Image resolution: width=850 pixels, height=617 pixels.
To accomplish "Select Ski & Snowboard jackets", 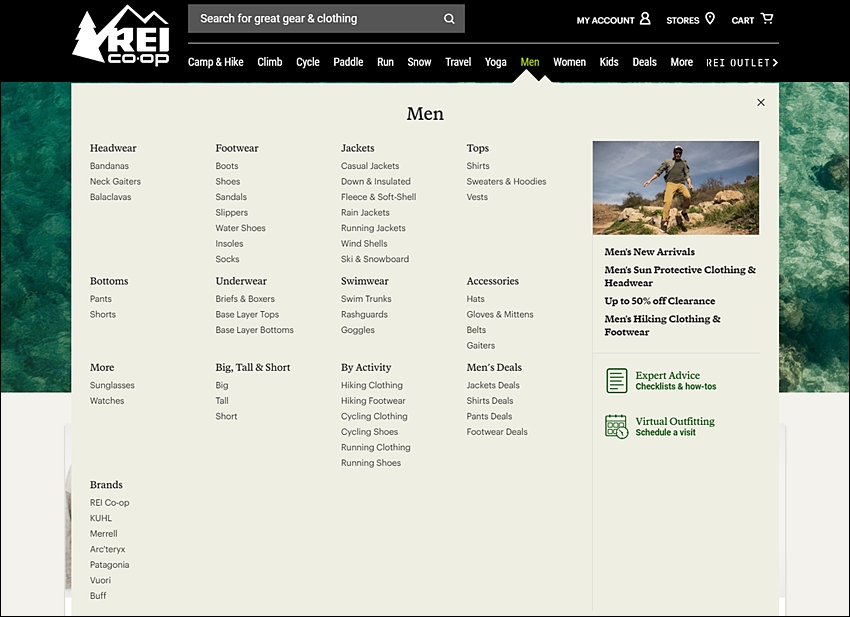I will (375, 259).
